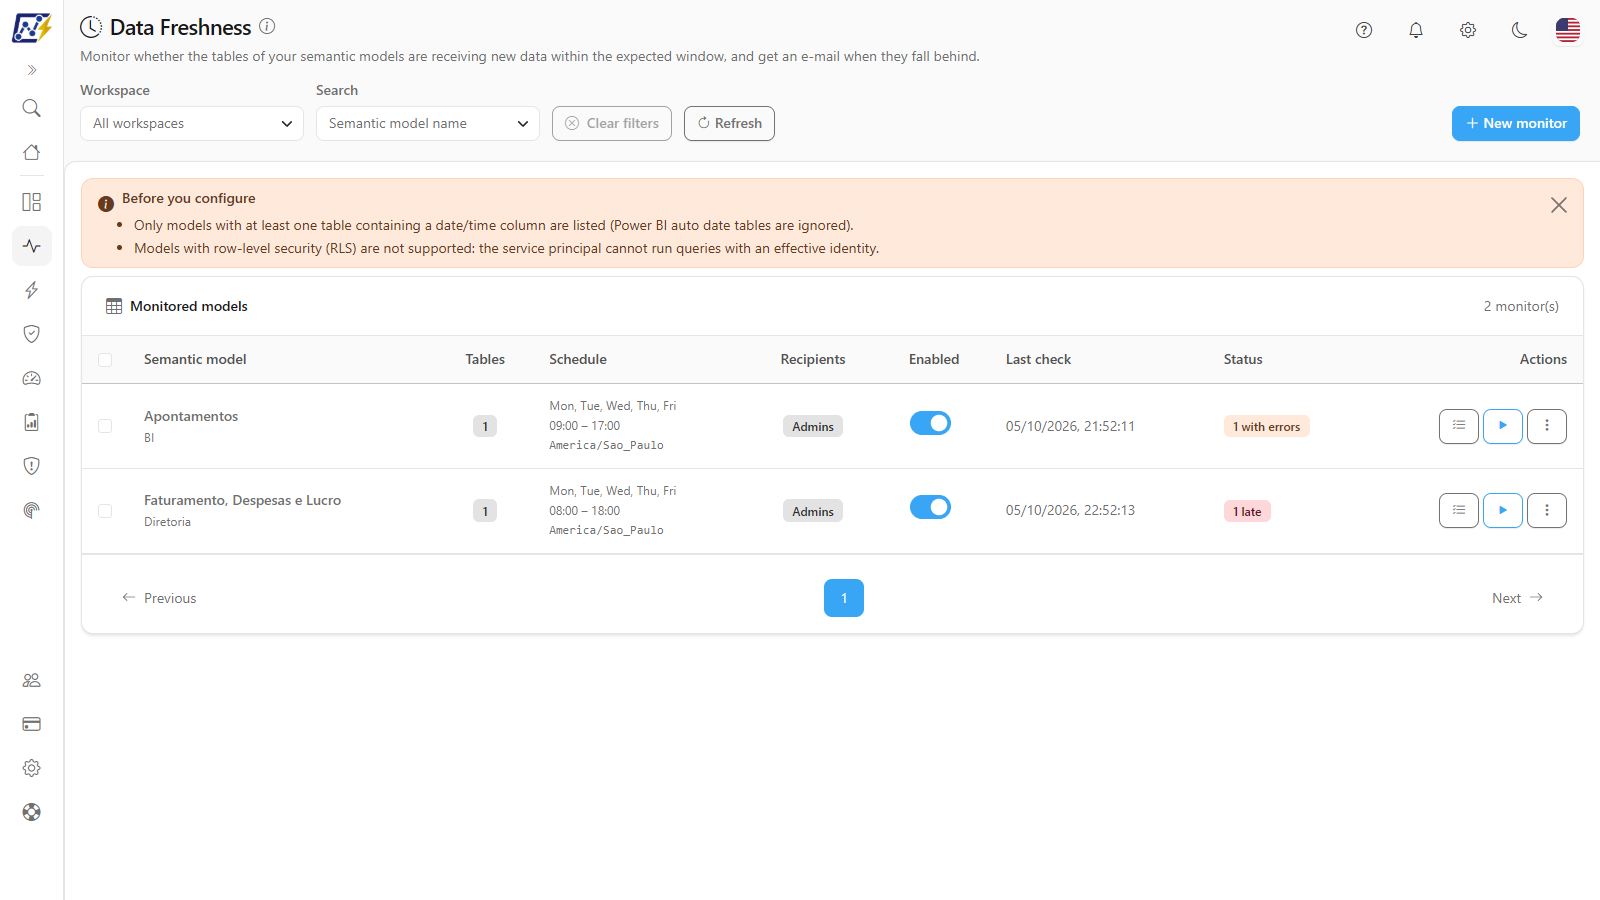Image resolution: width=1600 pixels, height=900 pixels.
Task: Go to page 1 in pagination
Action: click(844, 598)
